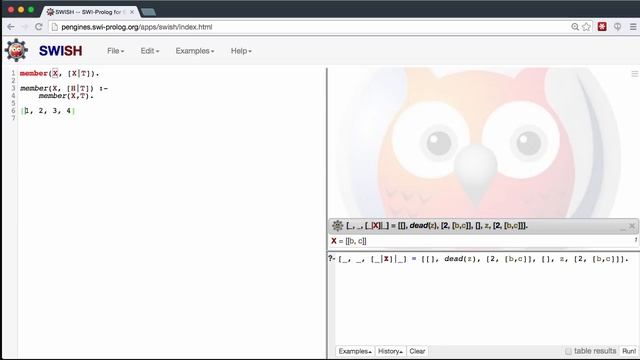The width and height of the screenshot is (640, 360).
Task: Expand the History dropdown
Action: click(390, 351)
